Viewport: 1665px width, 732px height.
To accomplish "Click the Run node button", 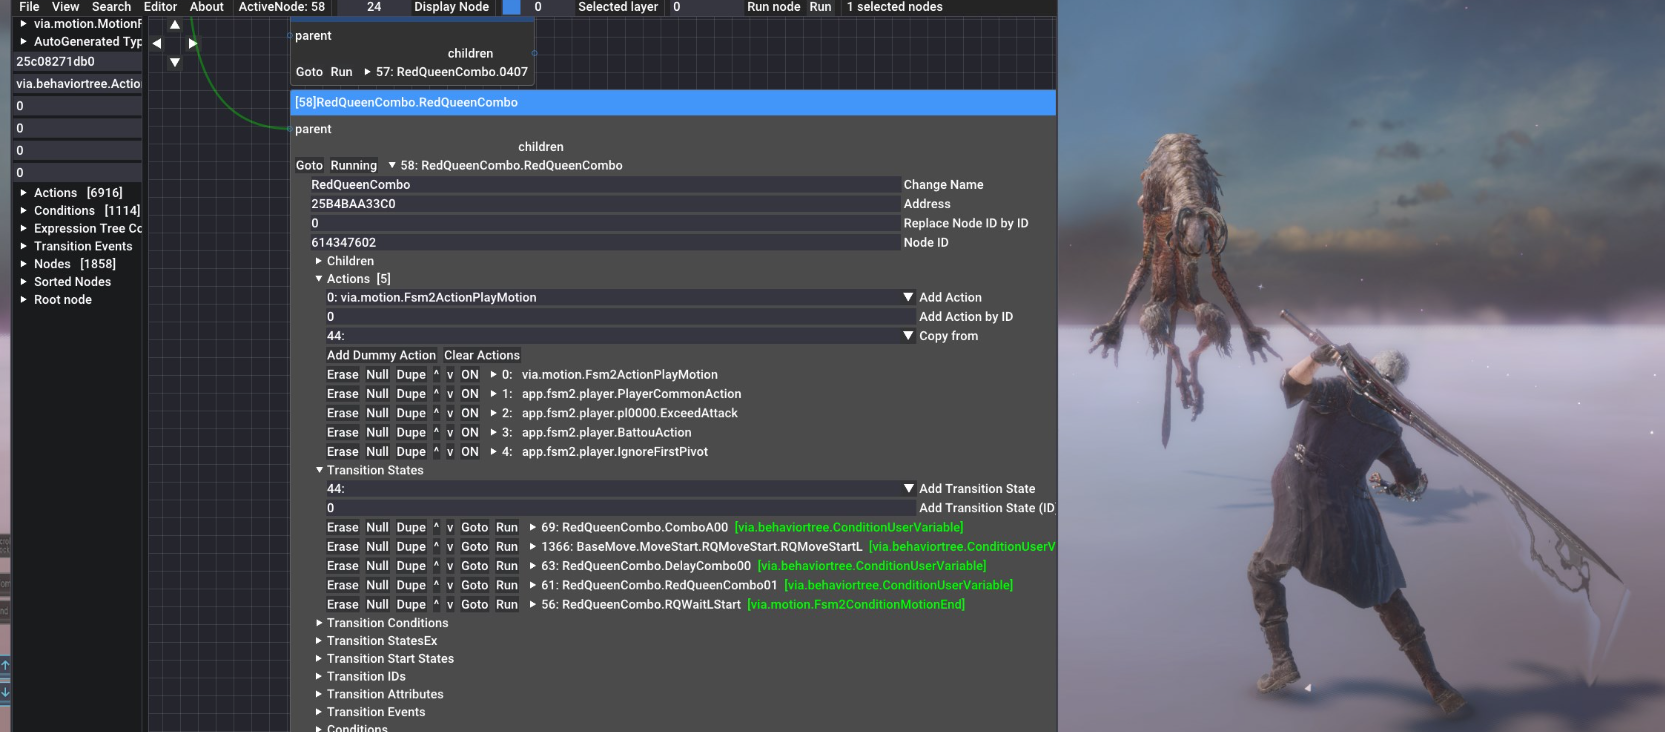I will point(773,7).
